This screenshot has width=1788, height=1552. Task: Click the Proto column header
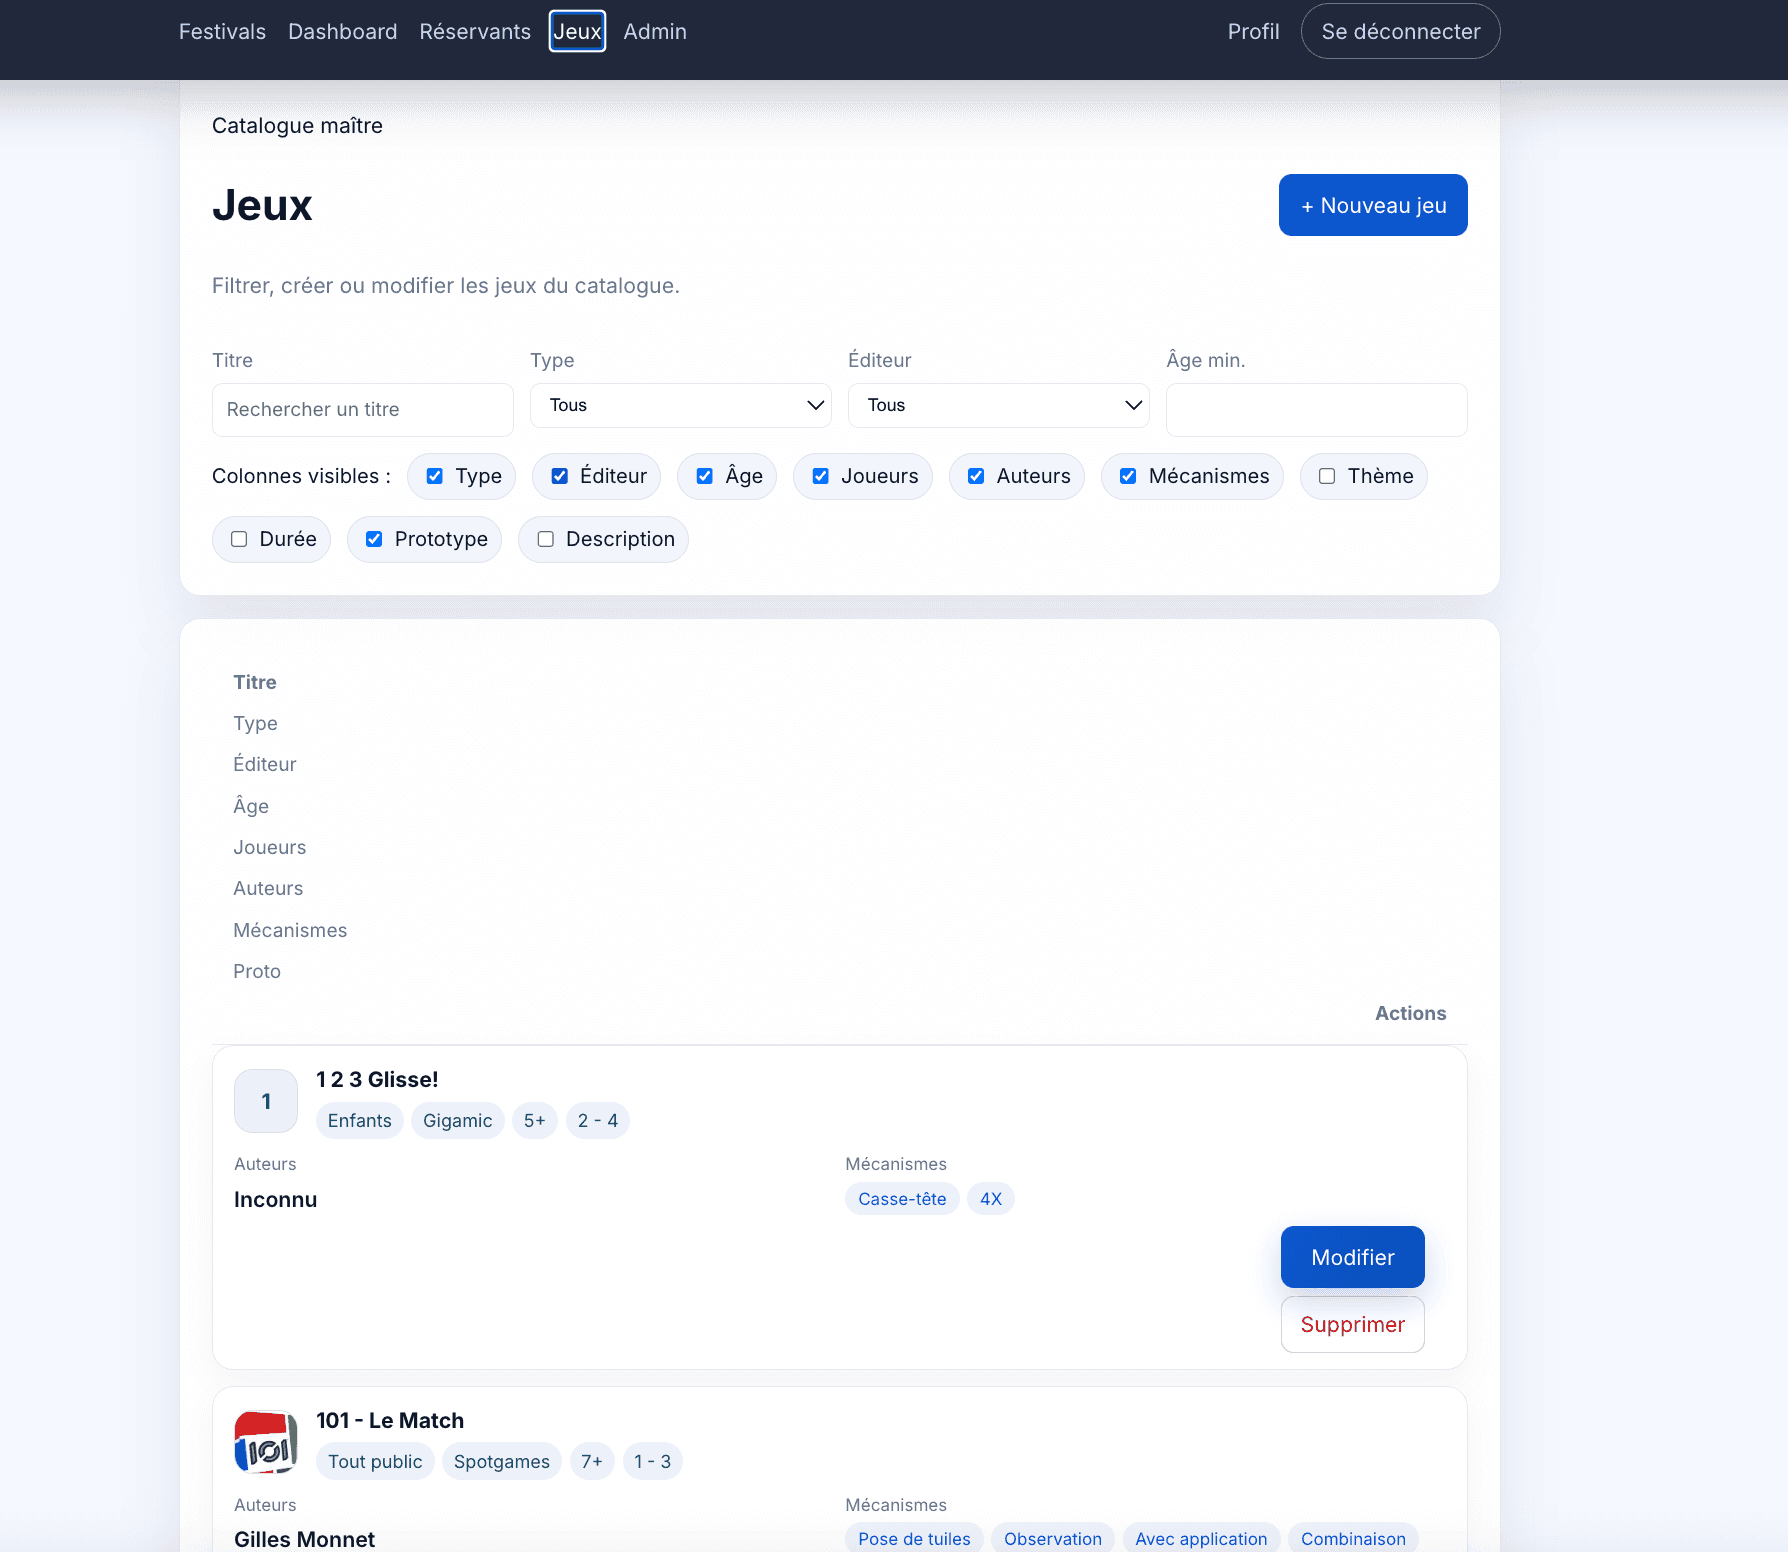point(257,971)
